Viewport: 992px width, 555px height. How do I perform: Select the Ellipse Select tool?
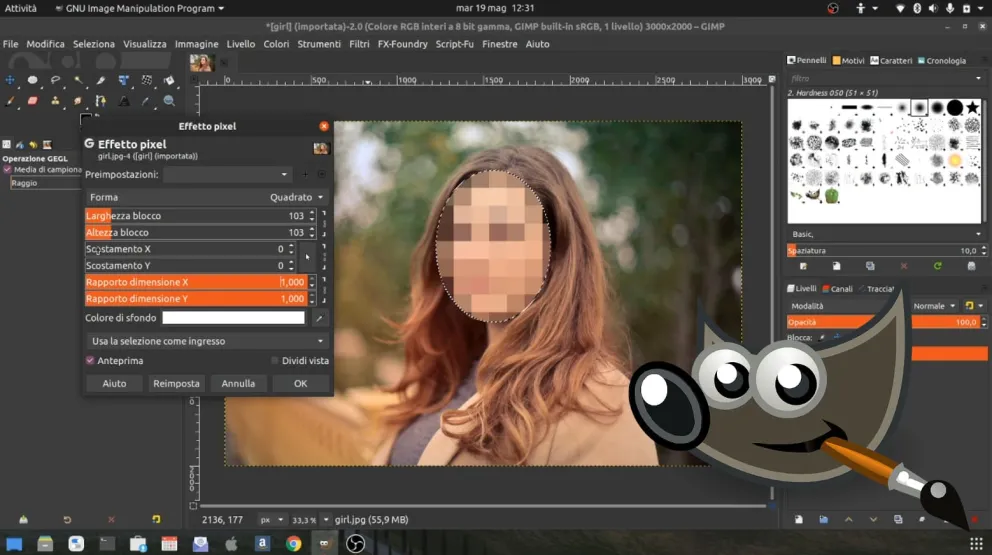[32, 80]
